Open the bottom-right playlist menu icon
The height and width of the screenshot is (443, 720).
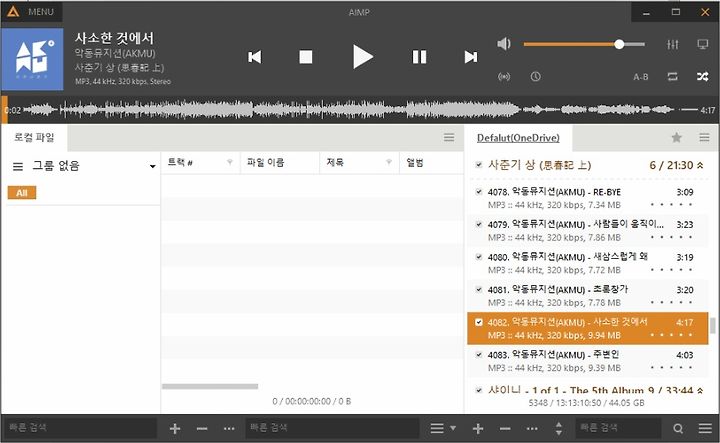(x=705, y=429)
